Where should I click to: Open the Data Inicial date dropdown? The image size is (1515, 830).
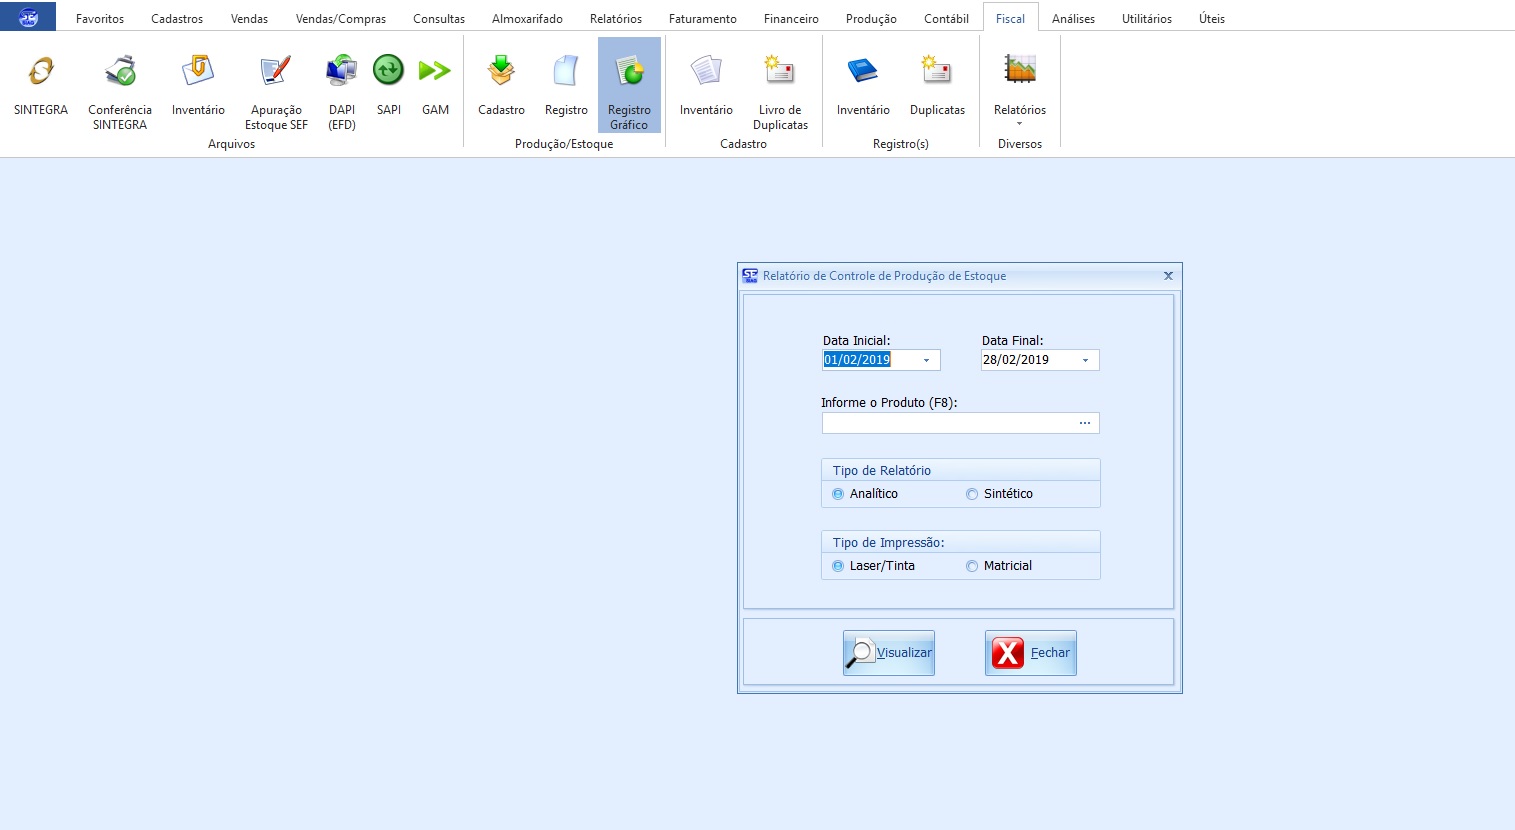[927, 360]
